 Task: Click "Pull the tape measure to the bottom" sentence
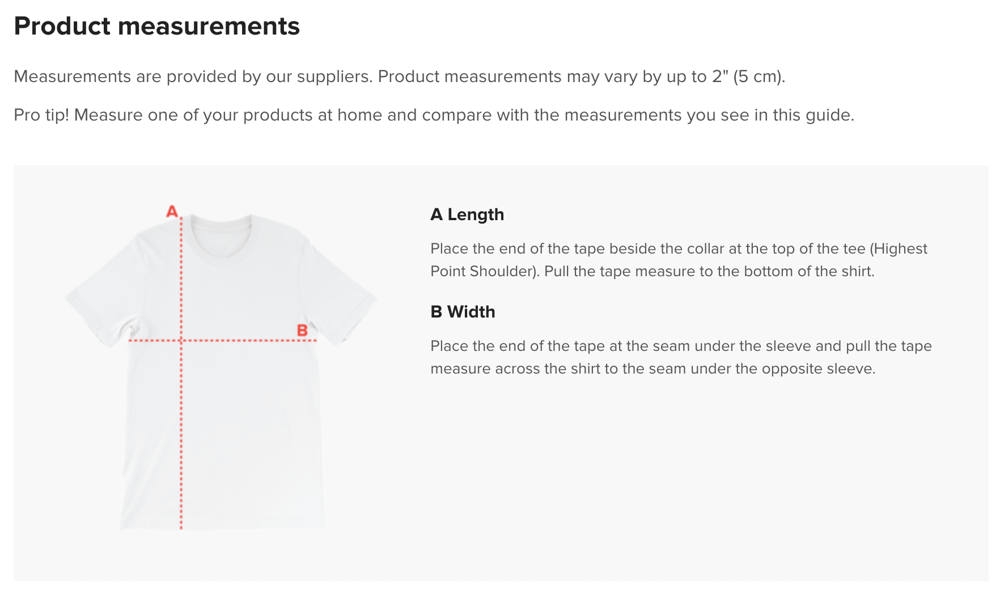tap(709, 271)
